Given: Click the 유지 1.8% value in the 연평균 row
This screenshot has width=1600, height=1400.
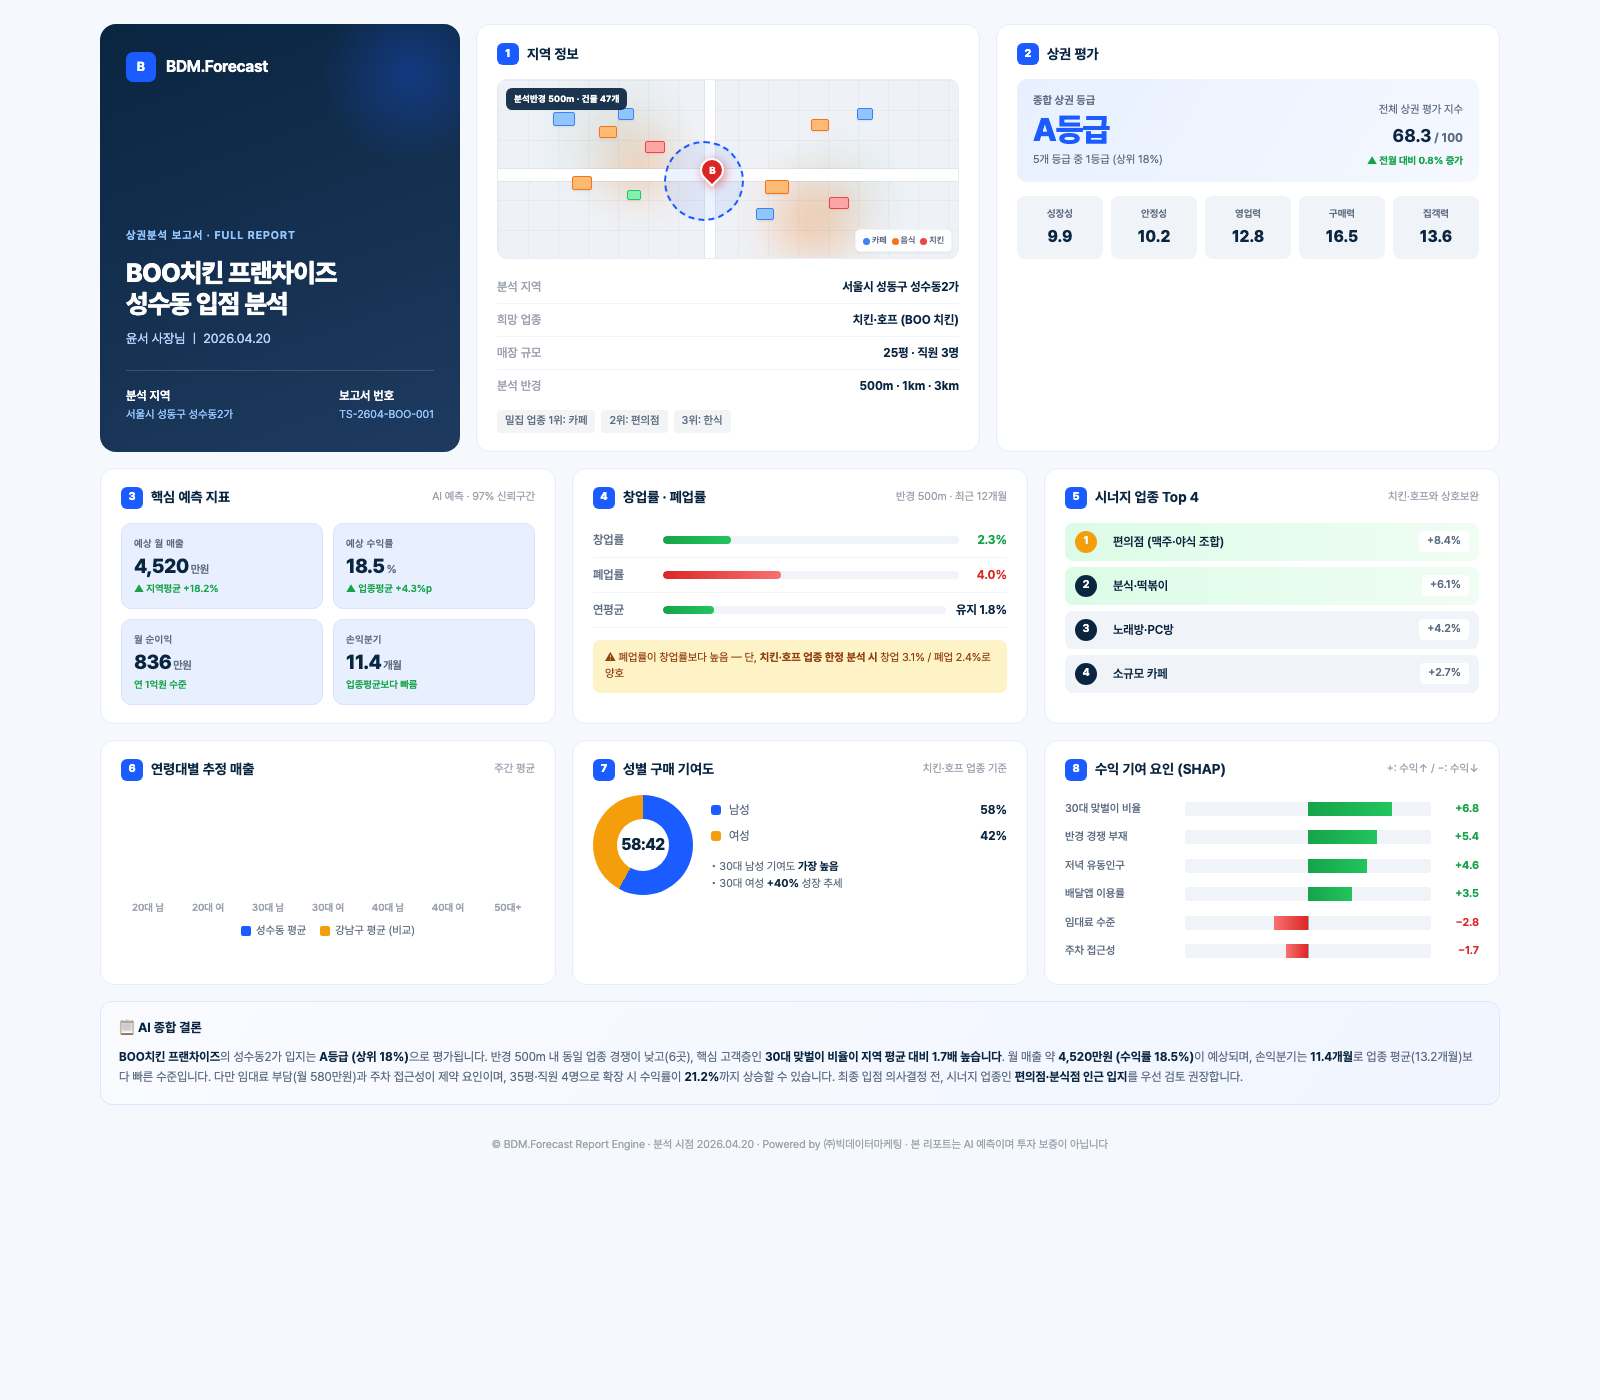Looking at the screenshot, I should [981, 610].
